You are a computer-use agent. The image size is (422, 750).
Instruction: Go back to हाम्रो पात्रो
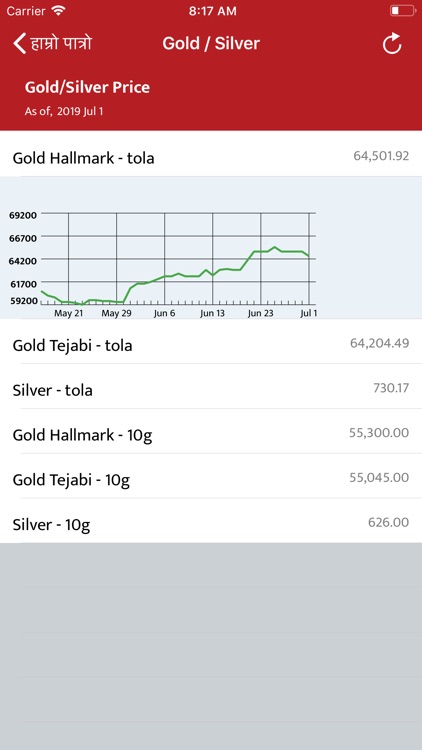52,44
